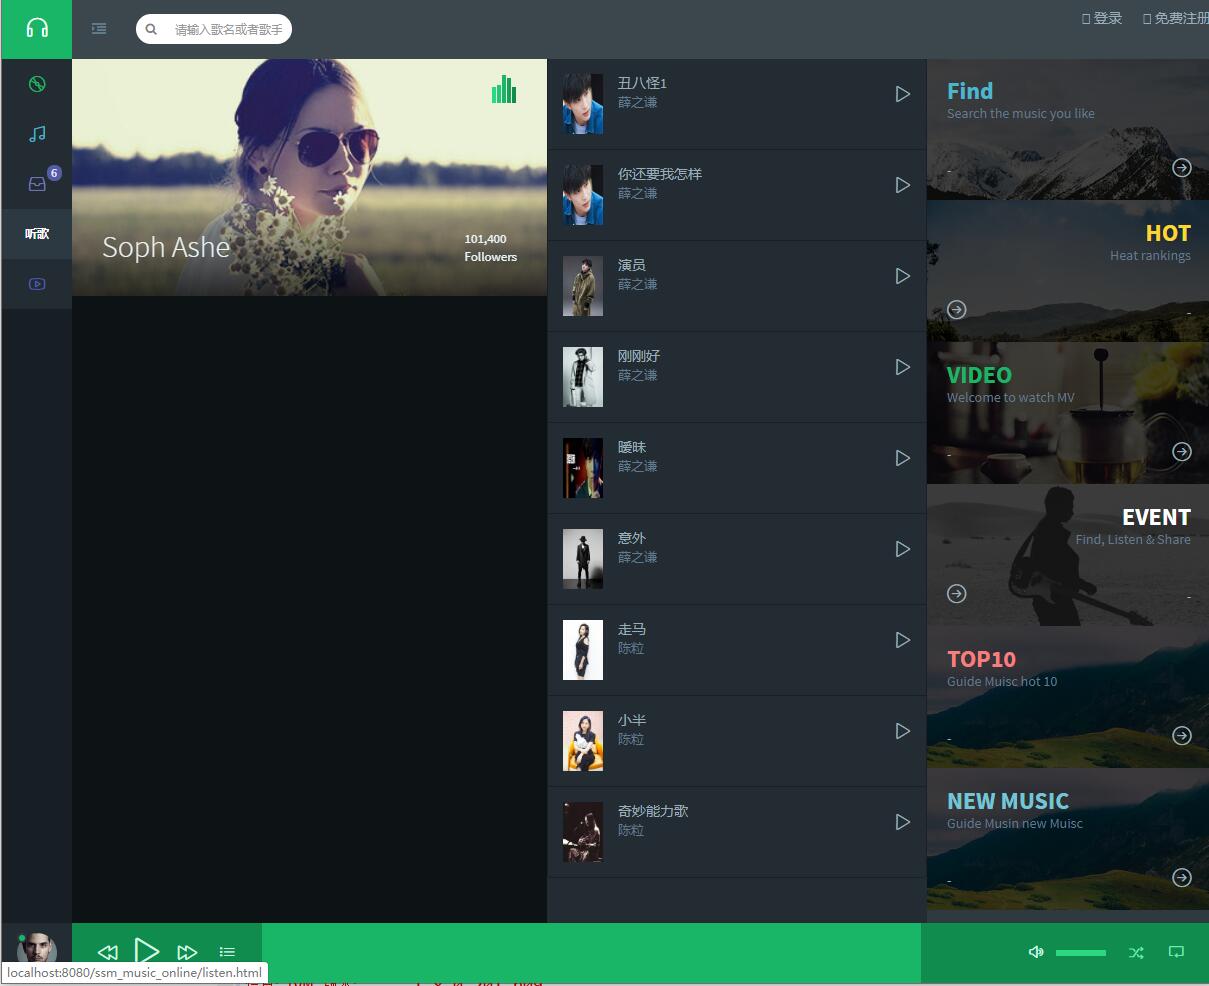
Task: Click the magnifier icon in the search box
Action: coord(151,29)
